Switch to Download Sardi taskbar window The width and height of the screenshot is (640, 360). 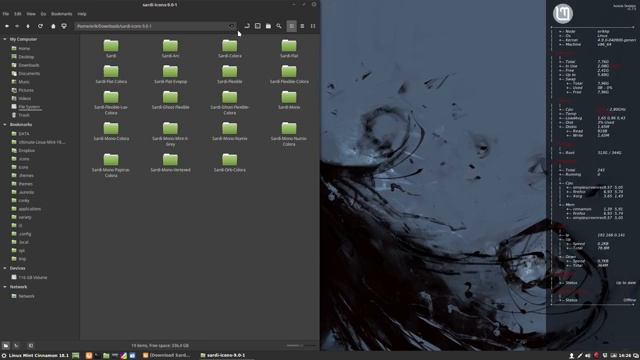click(167, 356)
